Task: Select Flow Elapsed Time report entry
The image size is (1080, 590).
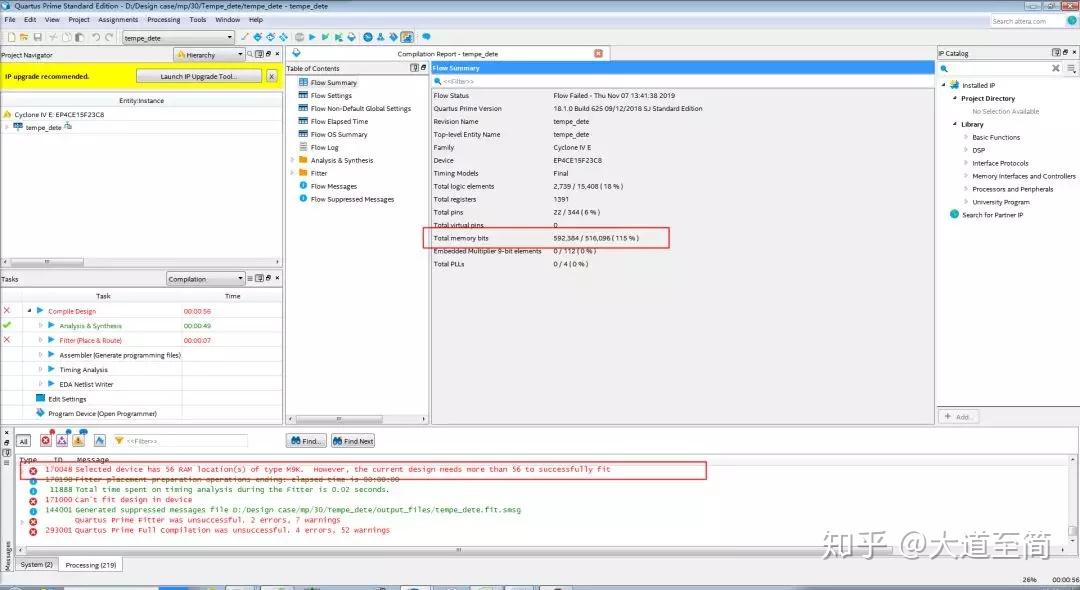Action: point(339,121)
